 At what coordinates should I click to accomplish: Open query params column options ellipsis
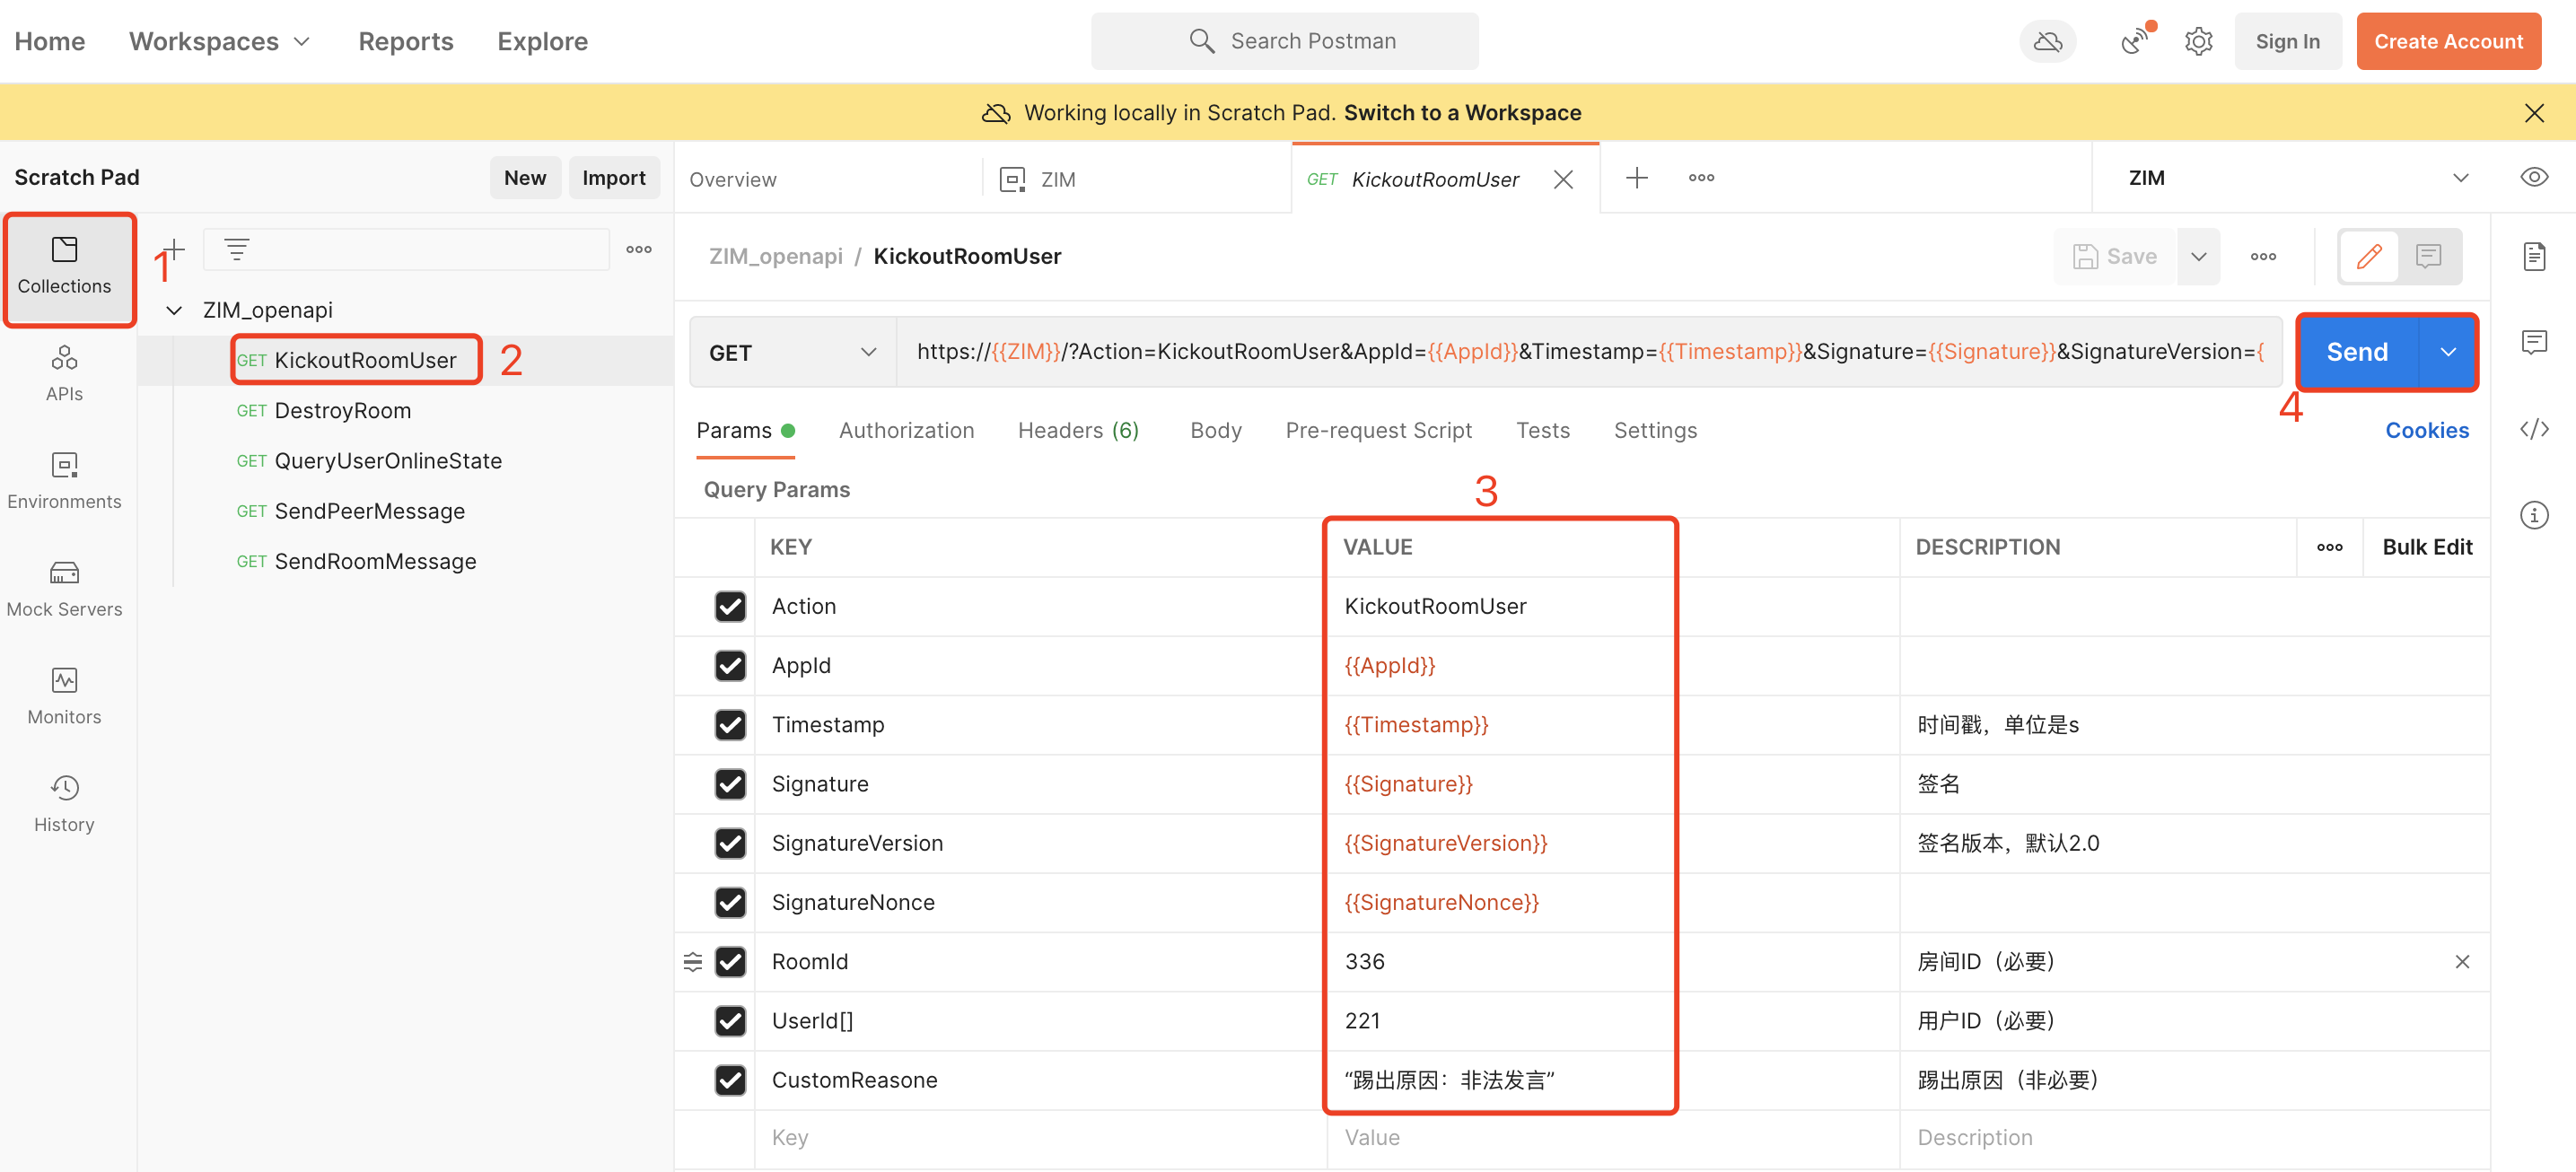pos(2329,547)
